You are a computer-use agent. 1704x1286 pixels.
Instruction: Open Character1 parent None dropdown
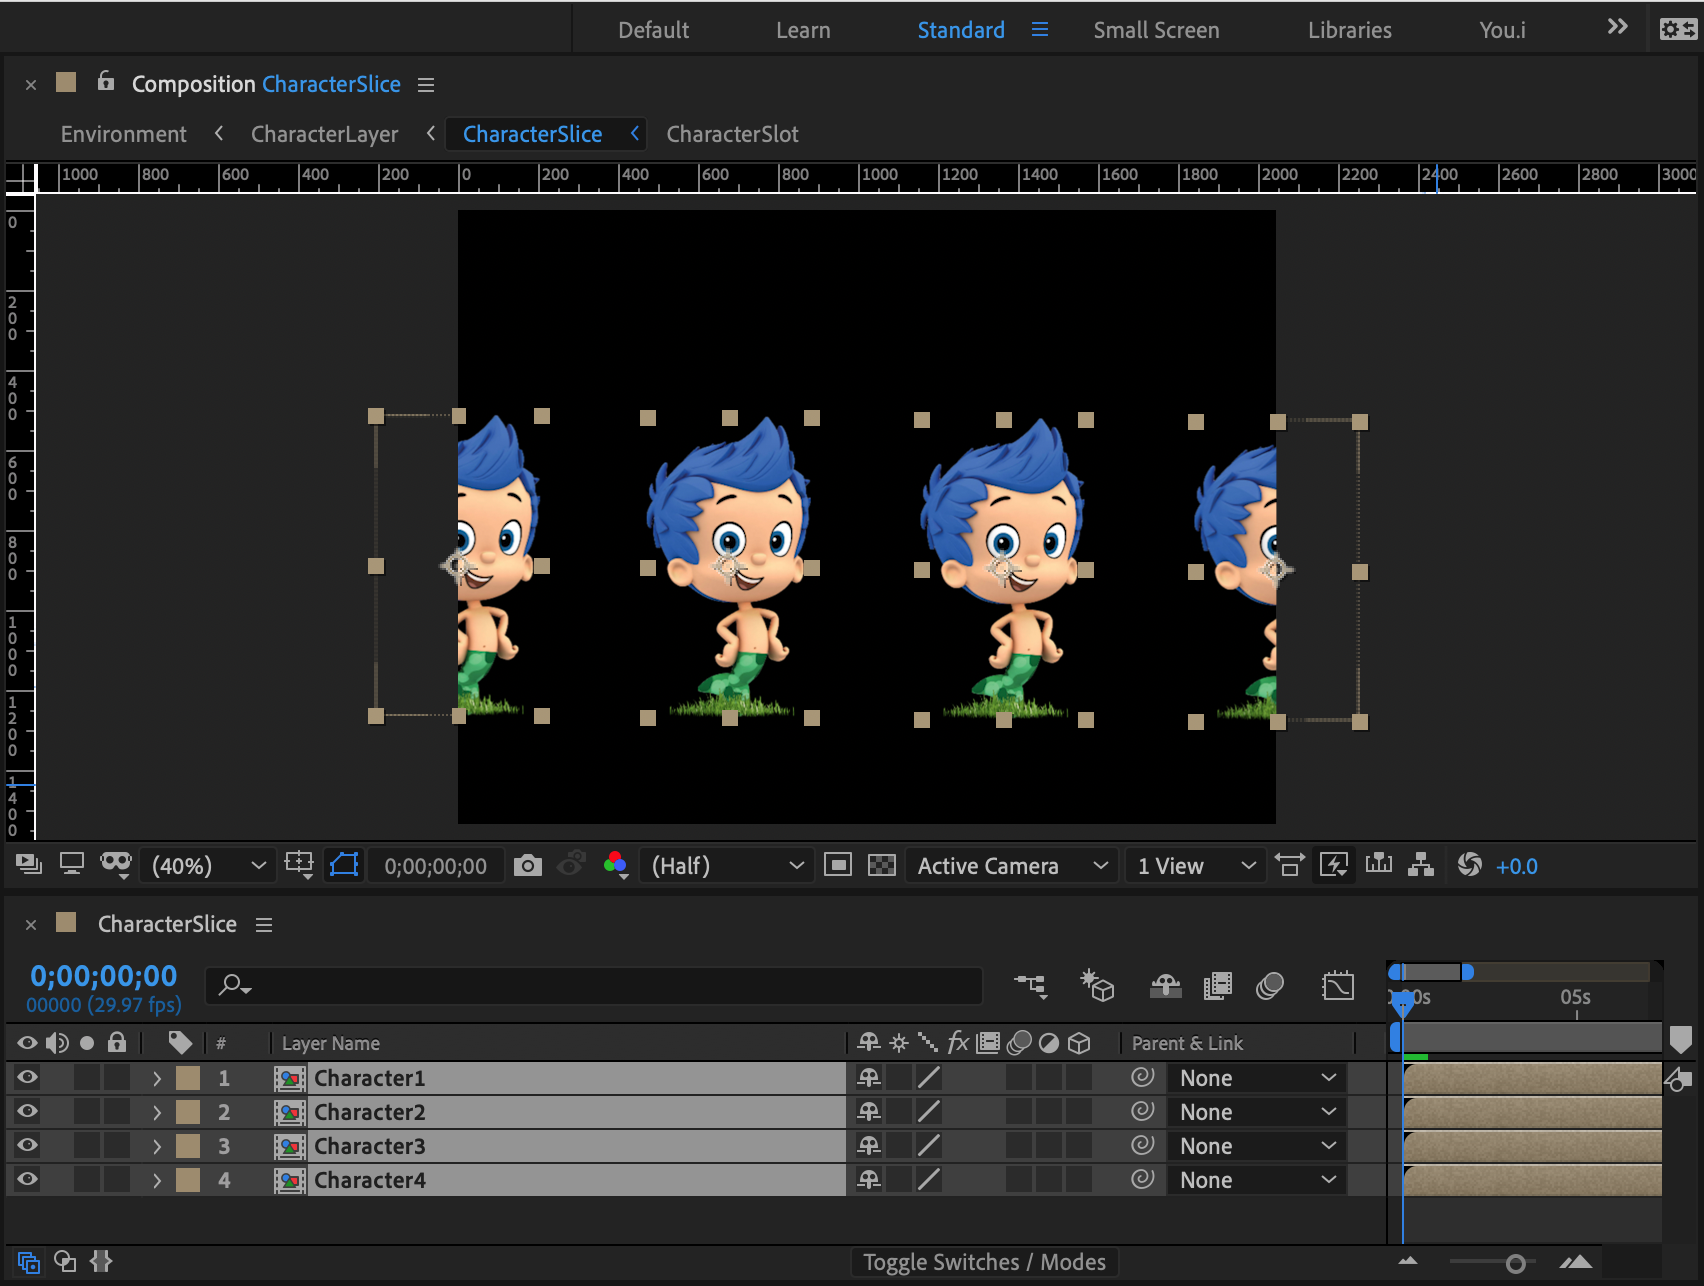point(1257,1078)
